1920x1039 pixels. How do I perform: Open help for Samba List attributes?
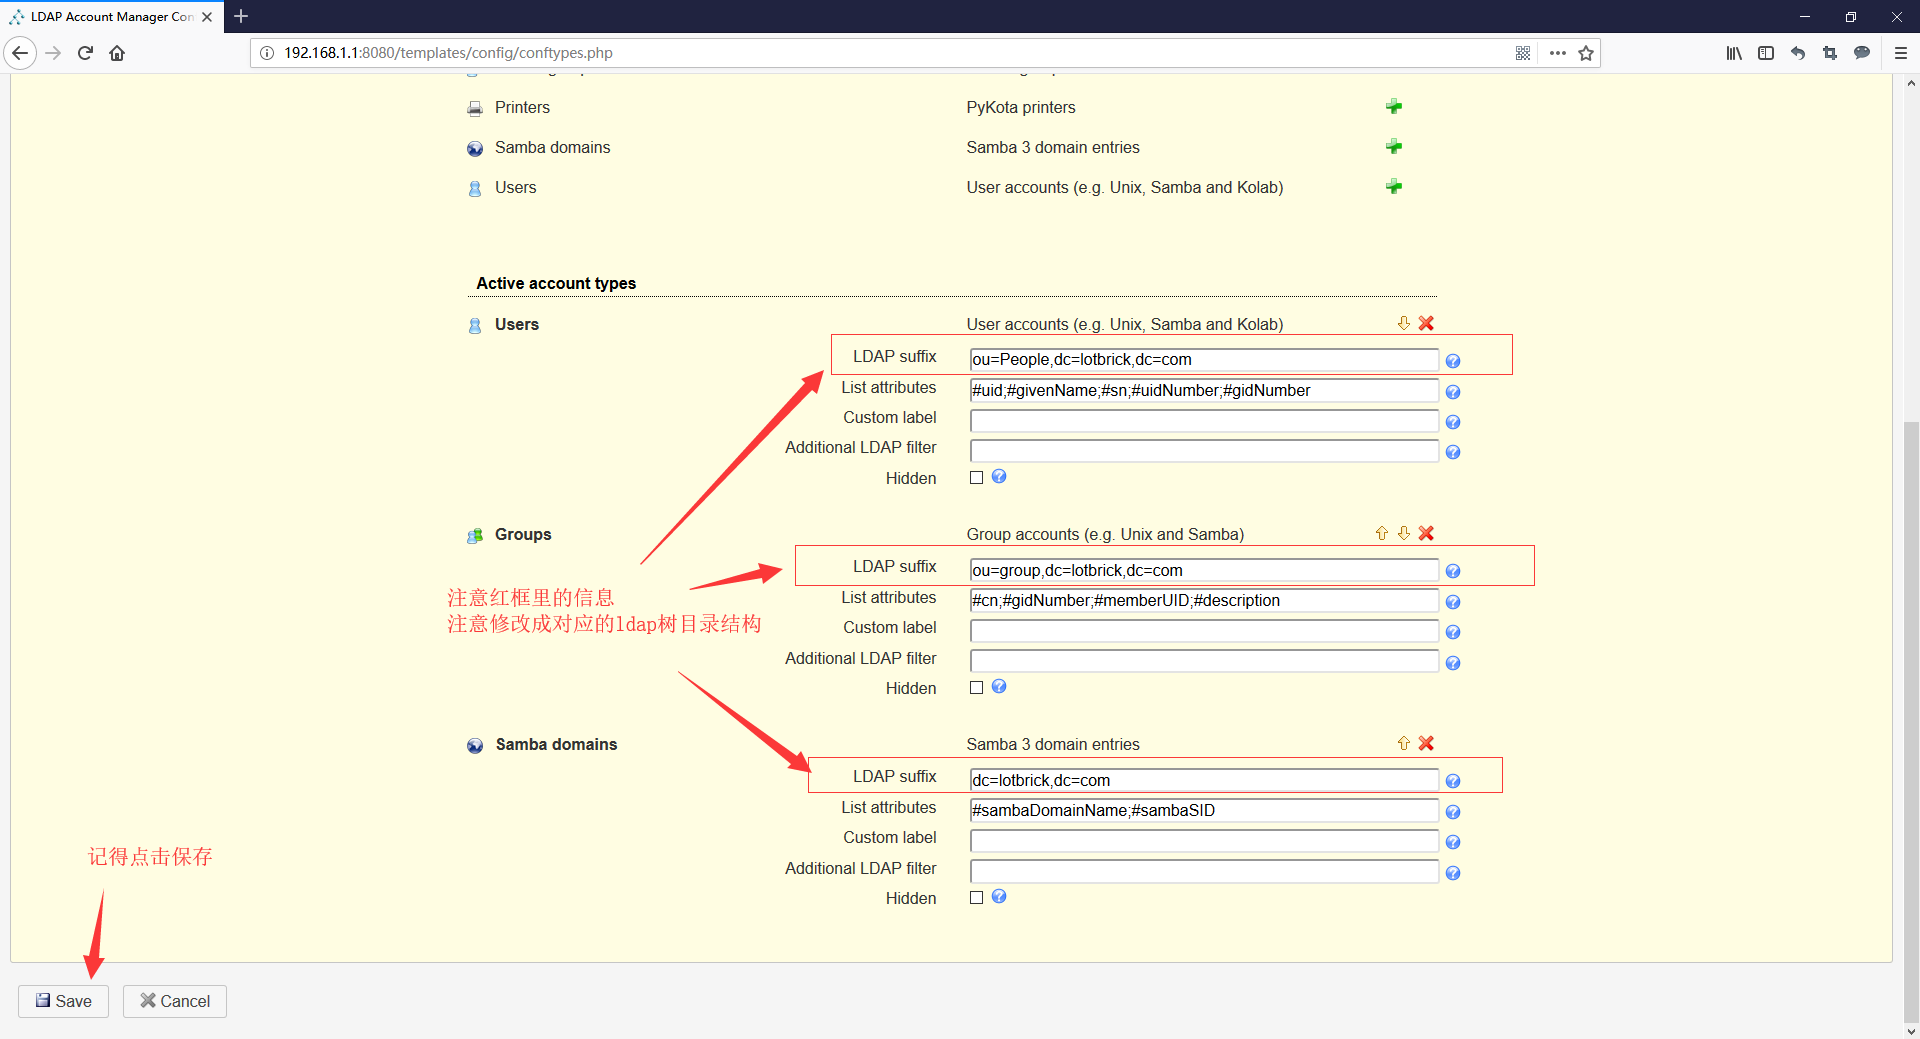tap(1453, 812)
